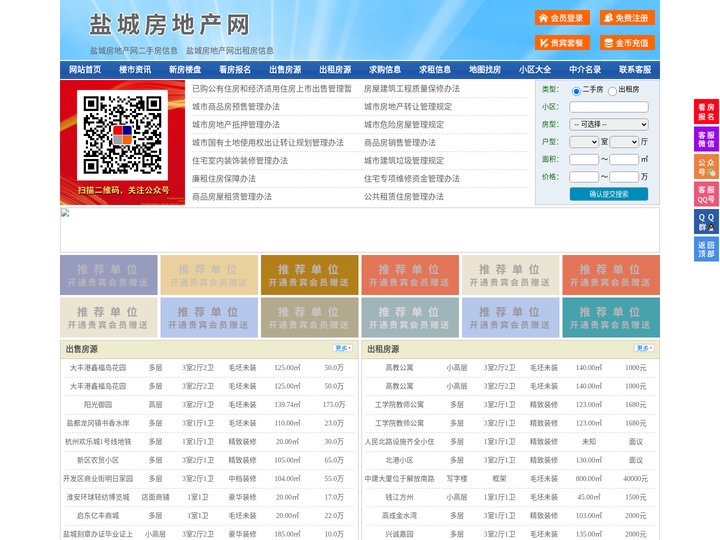This screenshot has height=540, width=720.
Task: Click the teal 推荐单位 banner
Action: point(611,318)
